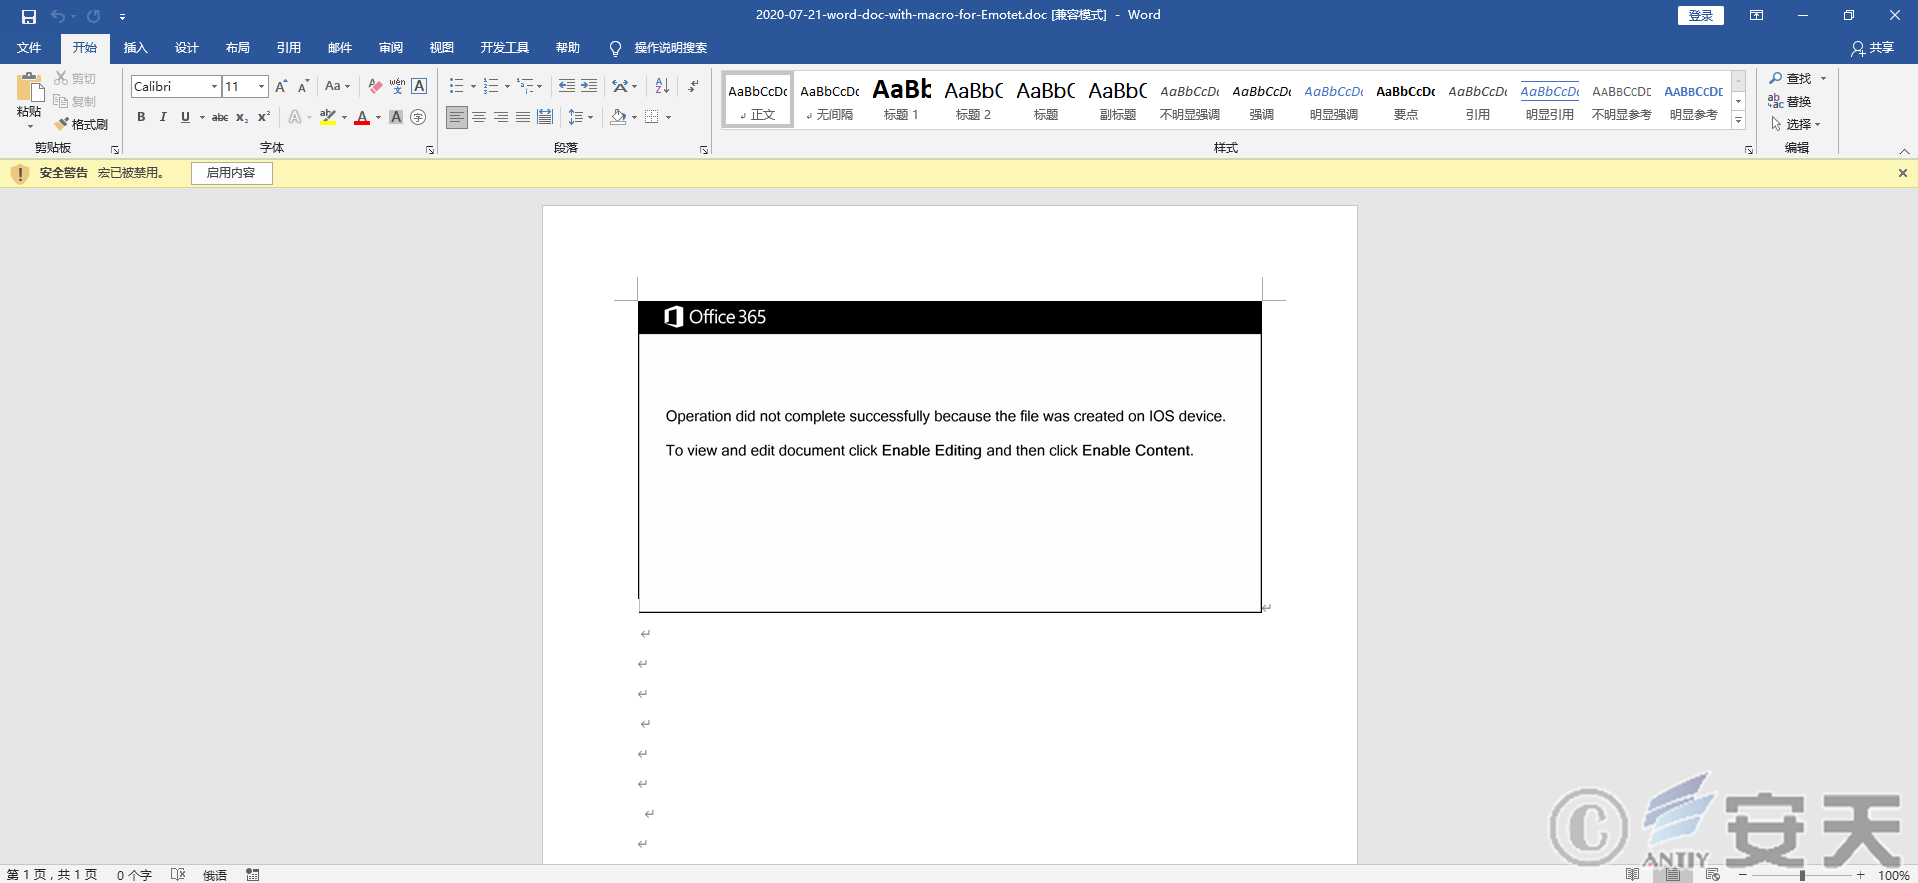Switch to the Layout (布局) tab
Screen dimensions: 1918x883
pos(237,48)
